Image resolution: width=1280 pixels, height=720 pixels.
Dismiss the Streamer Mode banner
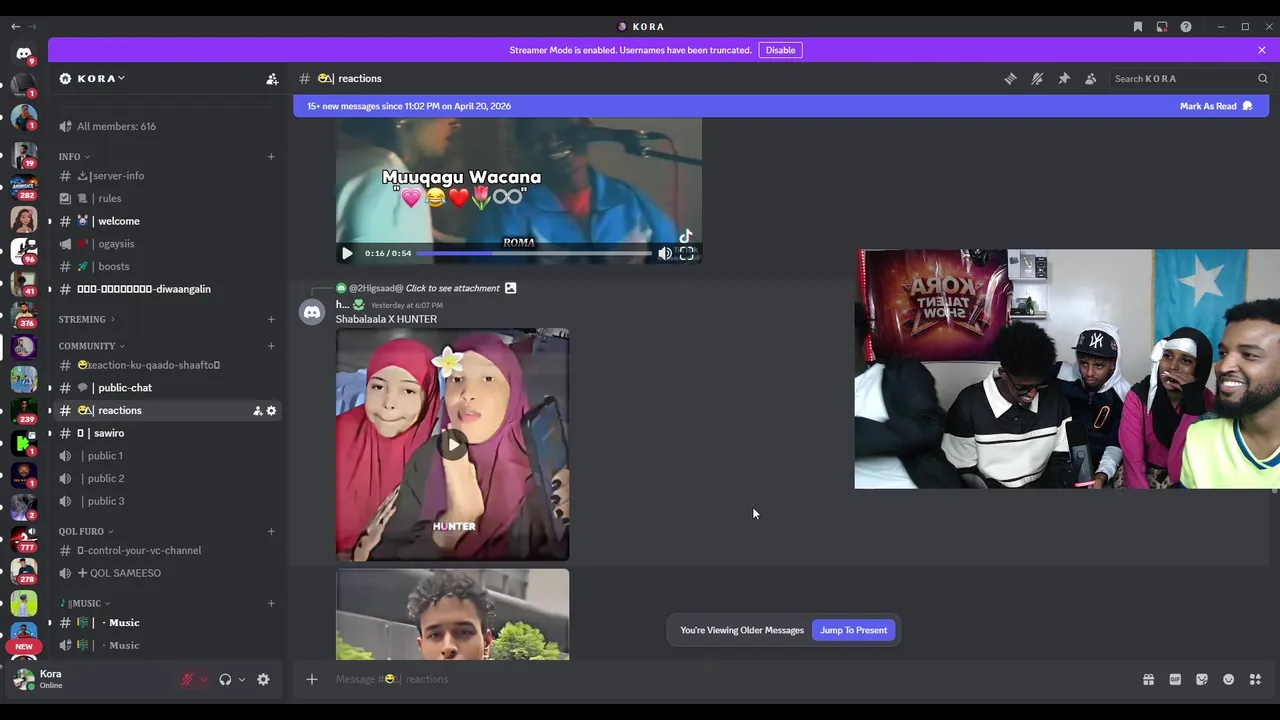(1262, 50)
